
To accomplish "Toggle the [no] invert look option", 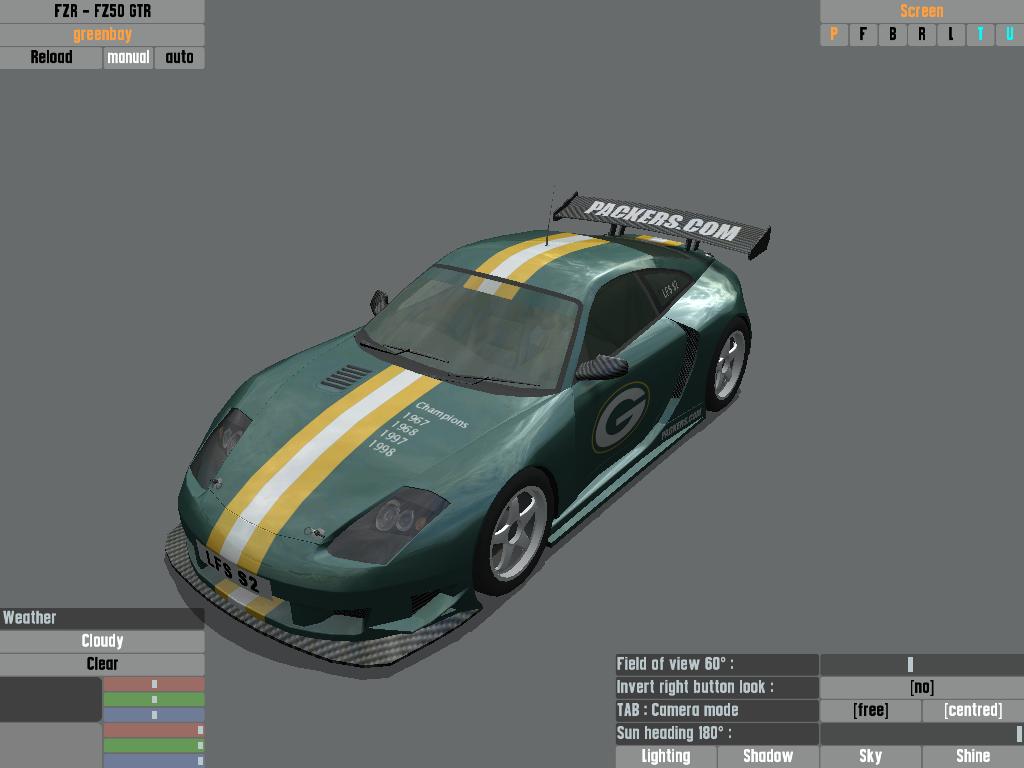I will [922, 688].
